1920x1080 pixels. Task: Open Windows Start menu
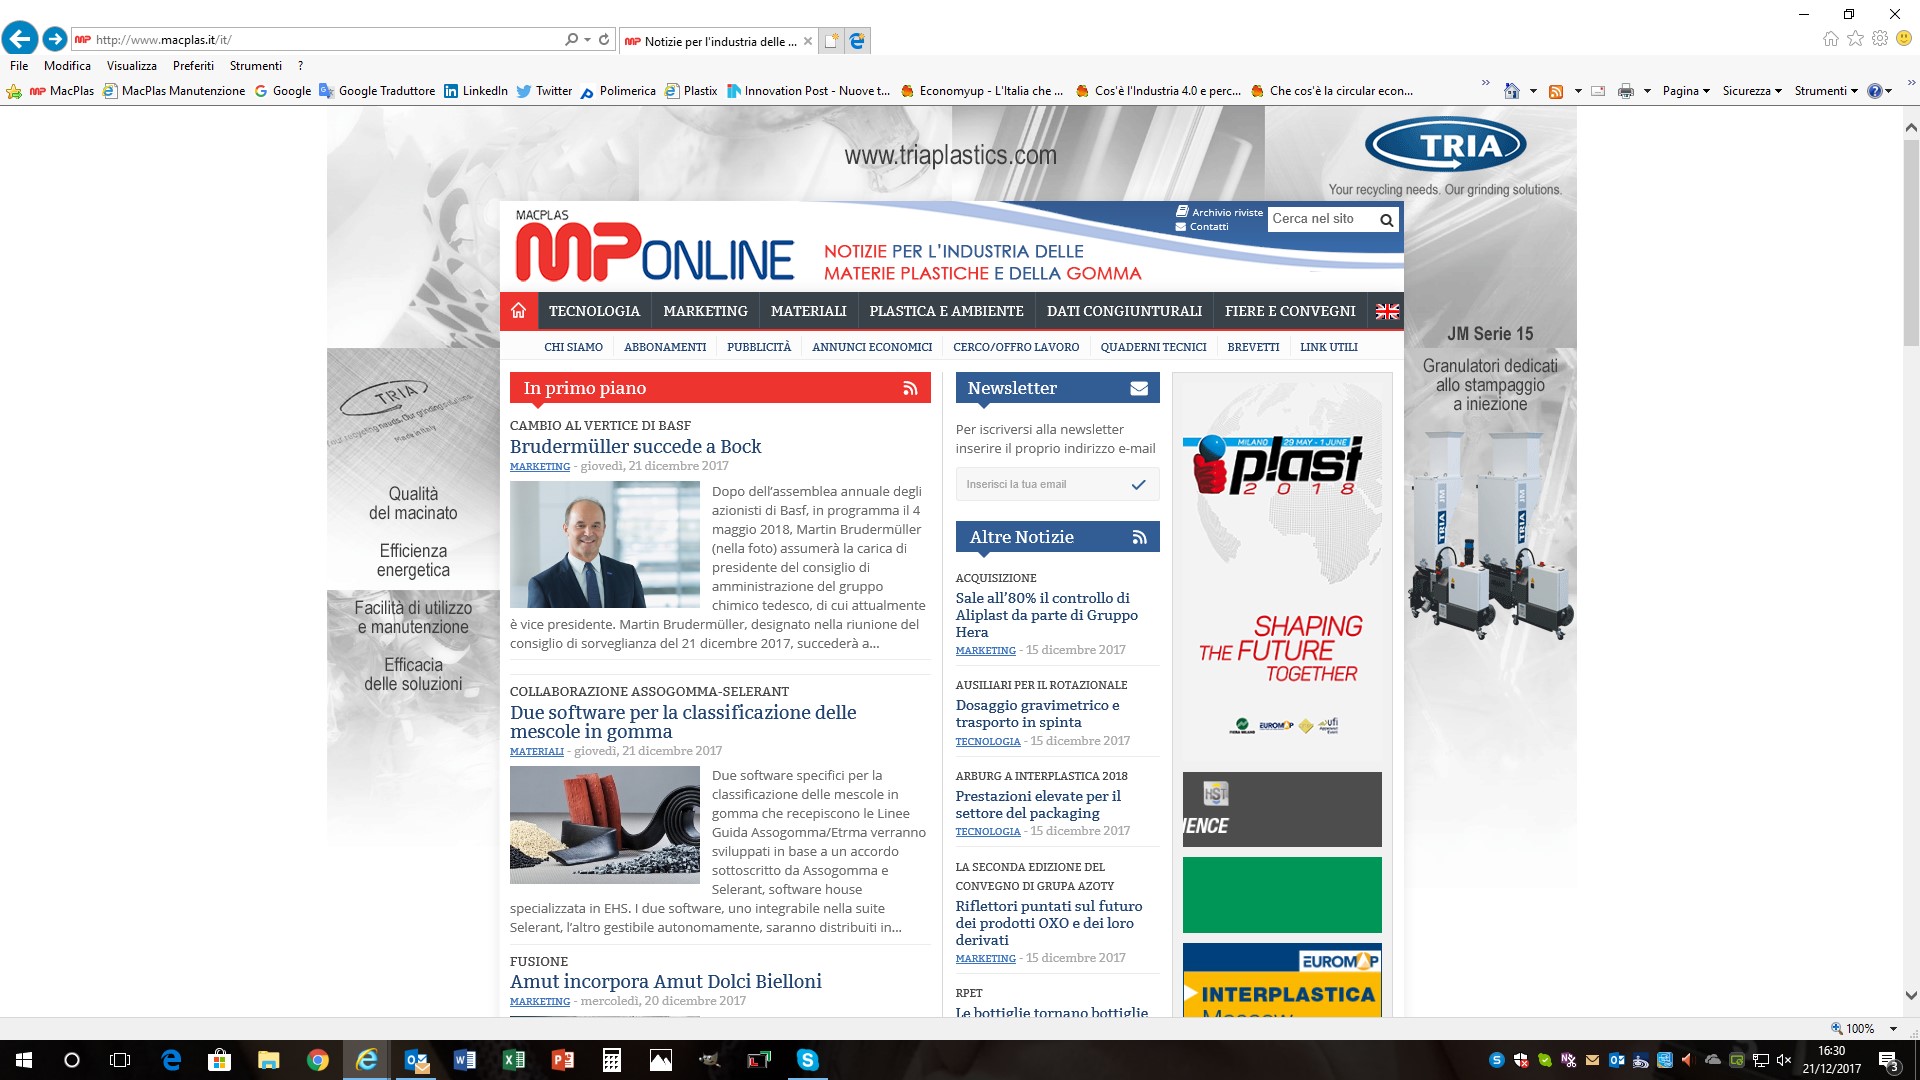(x=24, y=1060)
